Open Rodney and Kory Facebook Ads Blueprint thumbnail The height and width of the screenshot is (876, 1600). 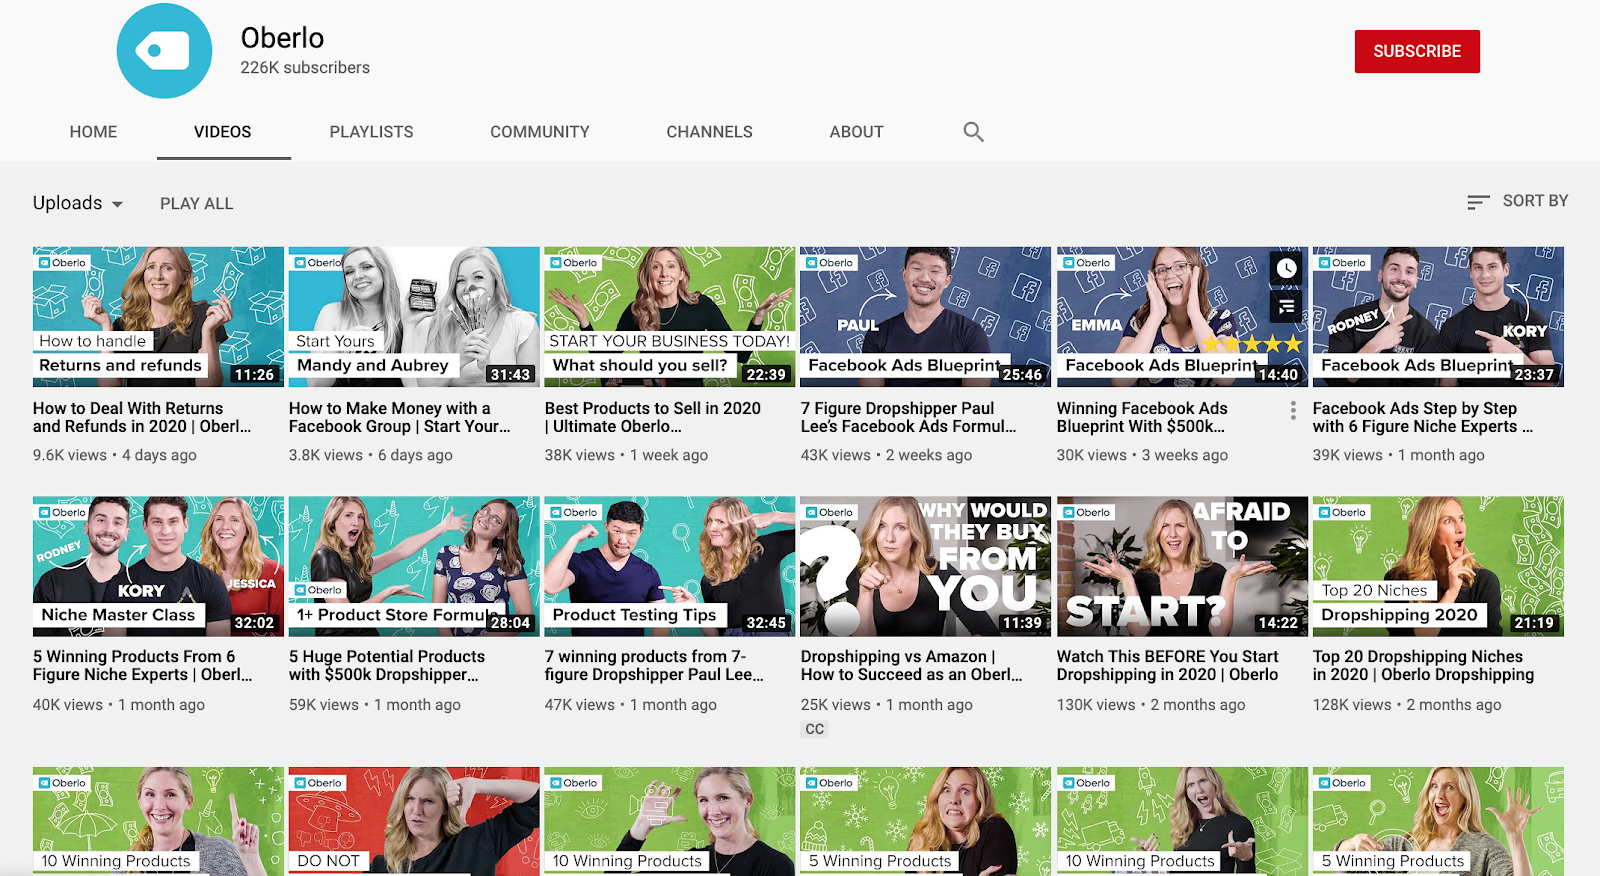pyautogui.click(x=1438, y=317)
